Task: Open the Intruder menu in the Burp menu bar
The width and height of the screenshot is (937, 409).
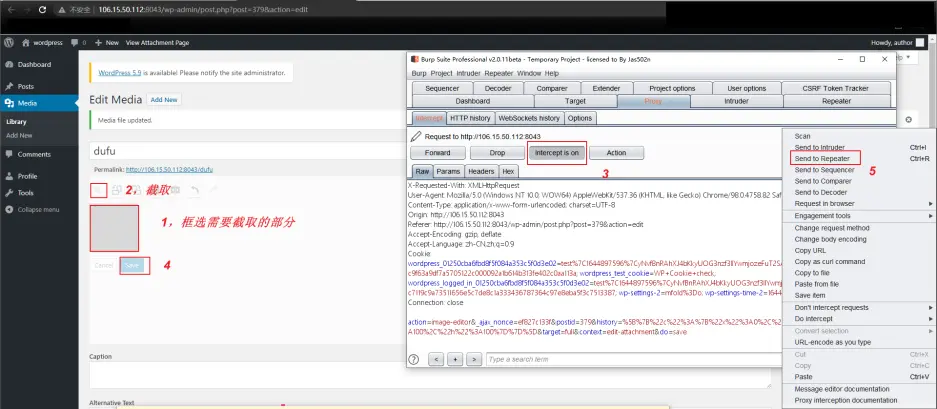Action: pos(468,74)
